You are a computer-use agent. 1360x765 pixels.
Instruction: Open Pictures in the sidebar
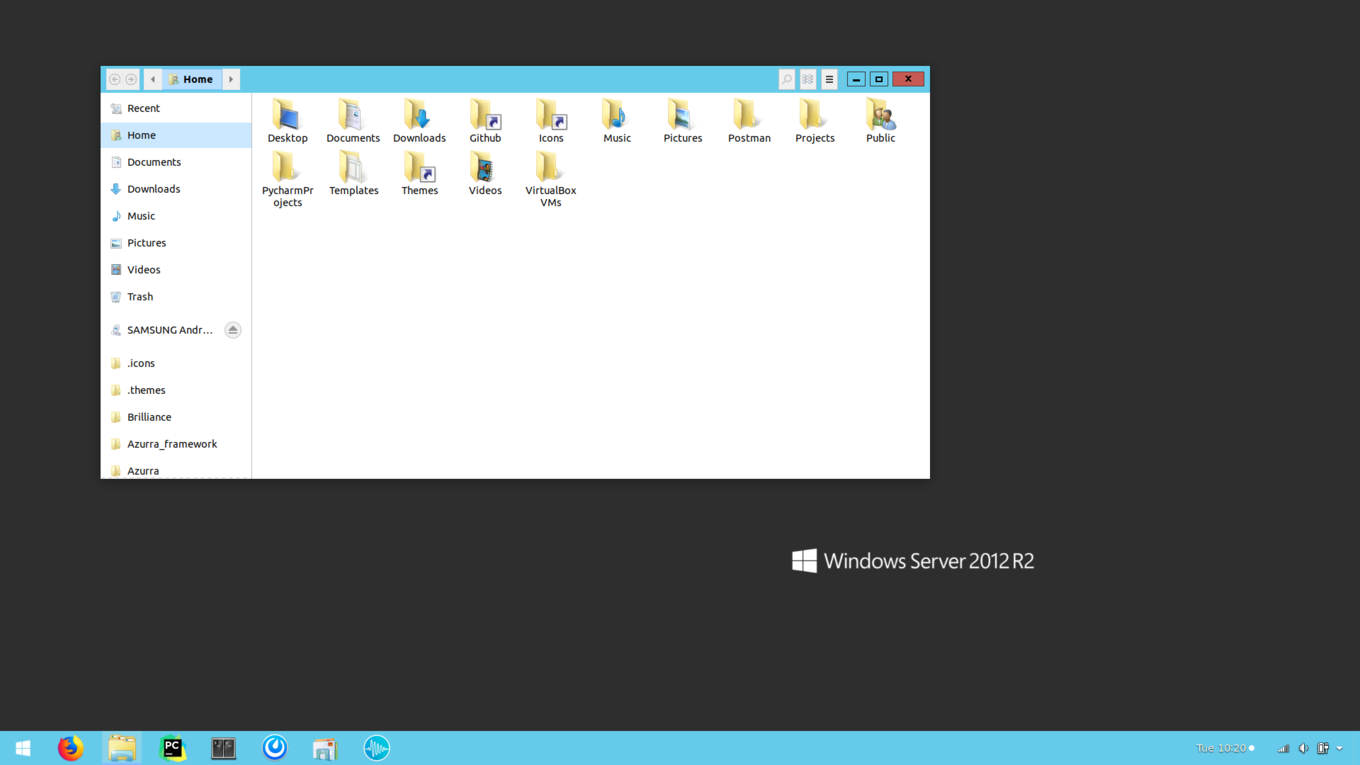pyautogui.click(x=176, y=243)
